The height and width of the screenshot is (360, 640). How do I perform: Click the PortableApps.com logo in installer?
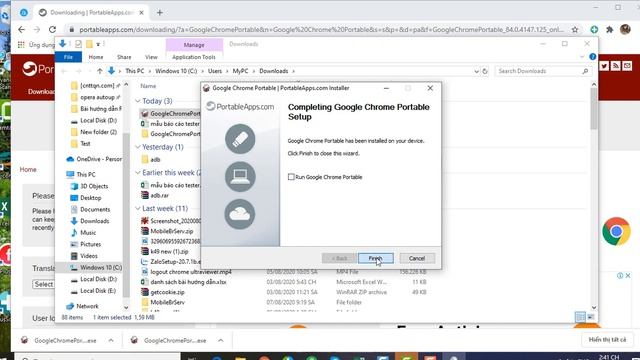(x=240, y=107)
